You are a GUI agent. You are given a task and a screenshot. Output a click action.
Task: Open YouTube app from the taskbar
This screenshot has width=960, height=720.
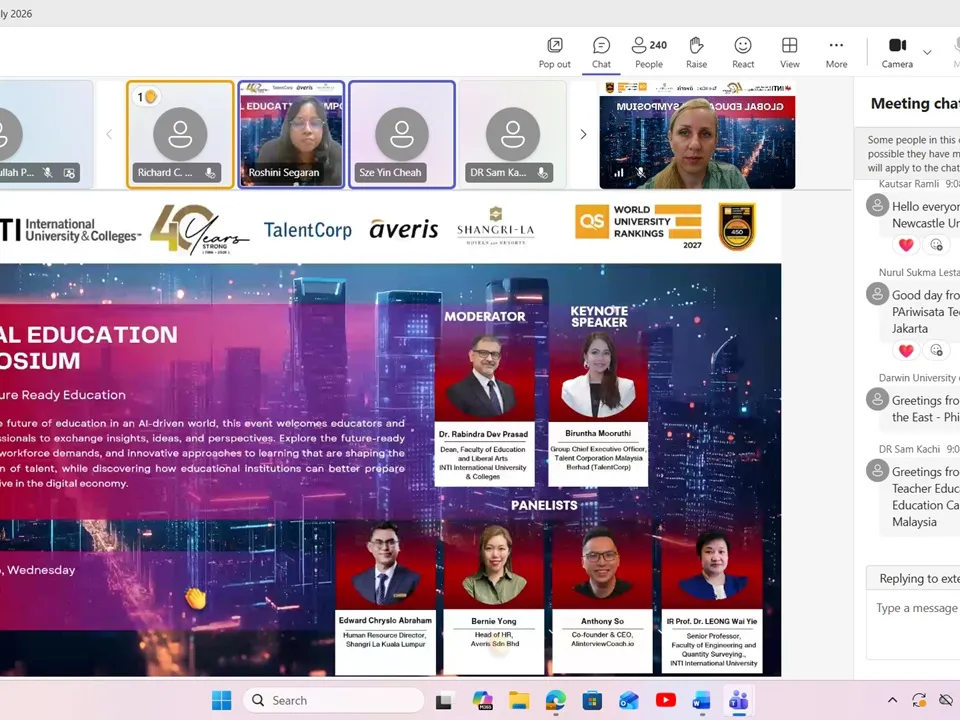666,700
